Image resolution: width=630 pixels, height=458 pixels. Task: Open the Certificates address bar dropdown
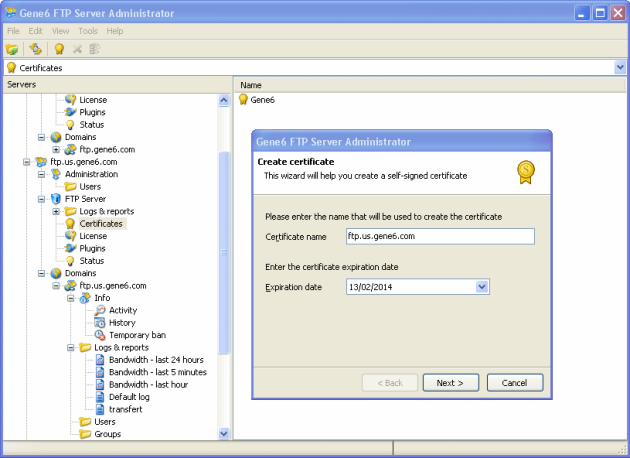coord(620,67)
